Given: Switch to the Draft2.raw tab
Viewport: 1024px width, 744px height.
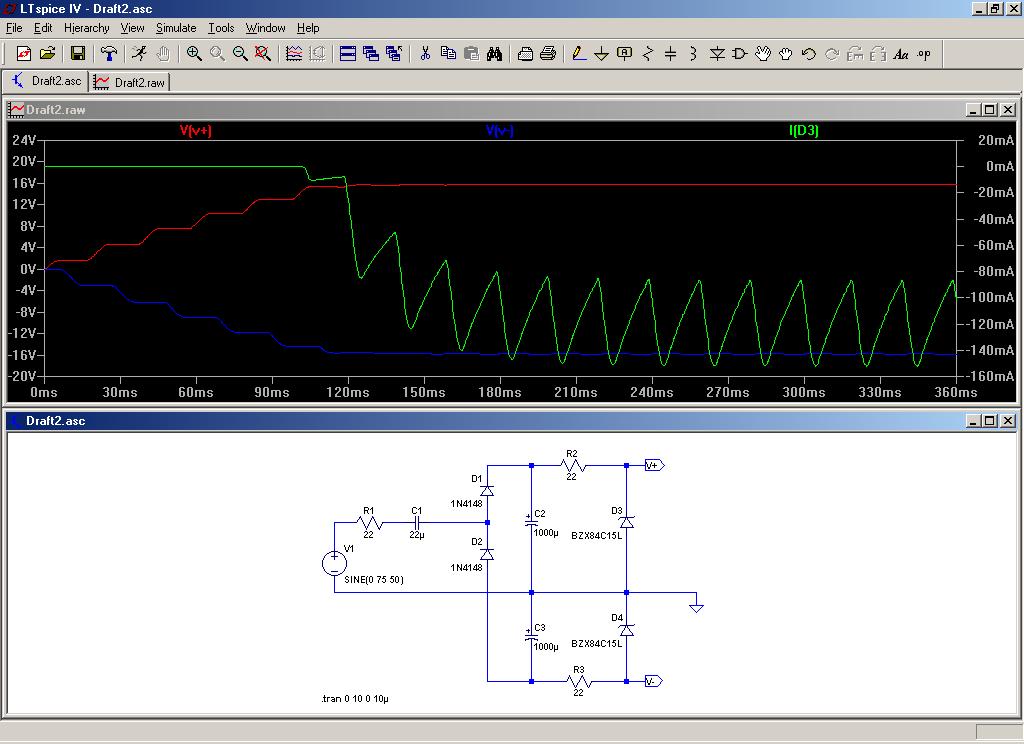Looking at the screenshot, I should coord(129,82).
